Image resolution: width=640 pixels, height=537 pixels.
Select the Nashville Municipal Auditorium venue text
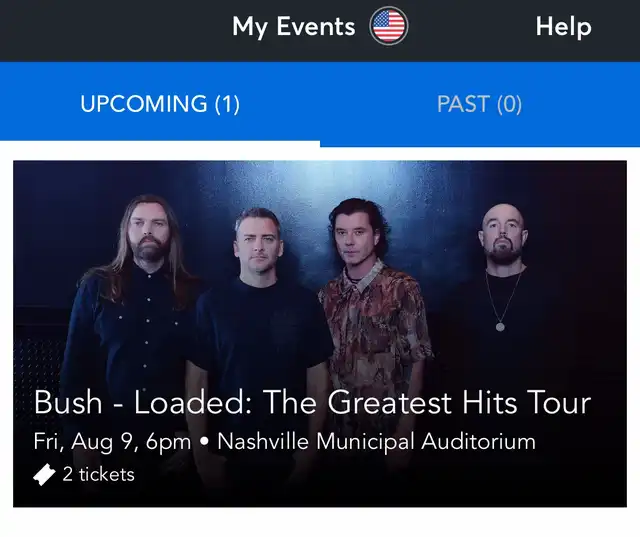(376, 442)
